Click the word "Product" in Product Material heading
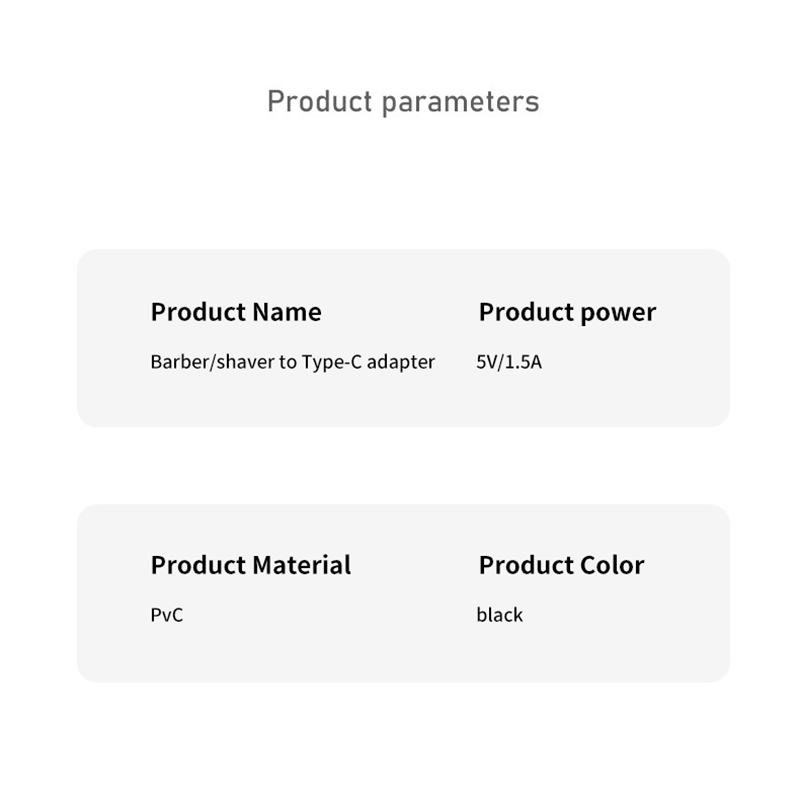The image size is (800, 800). [x=199, y=565]
